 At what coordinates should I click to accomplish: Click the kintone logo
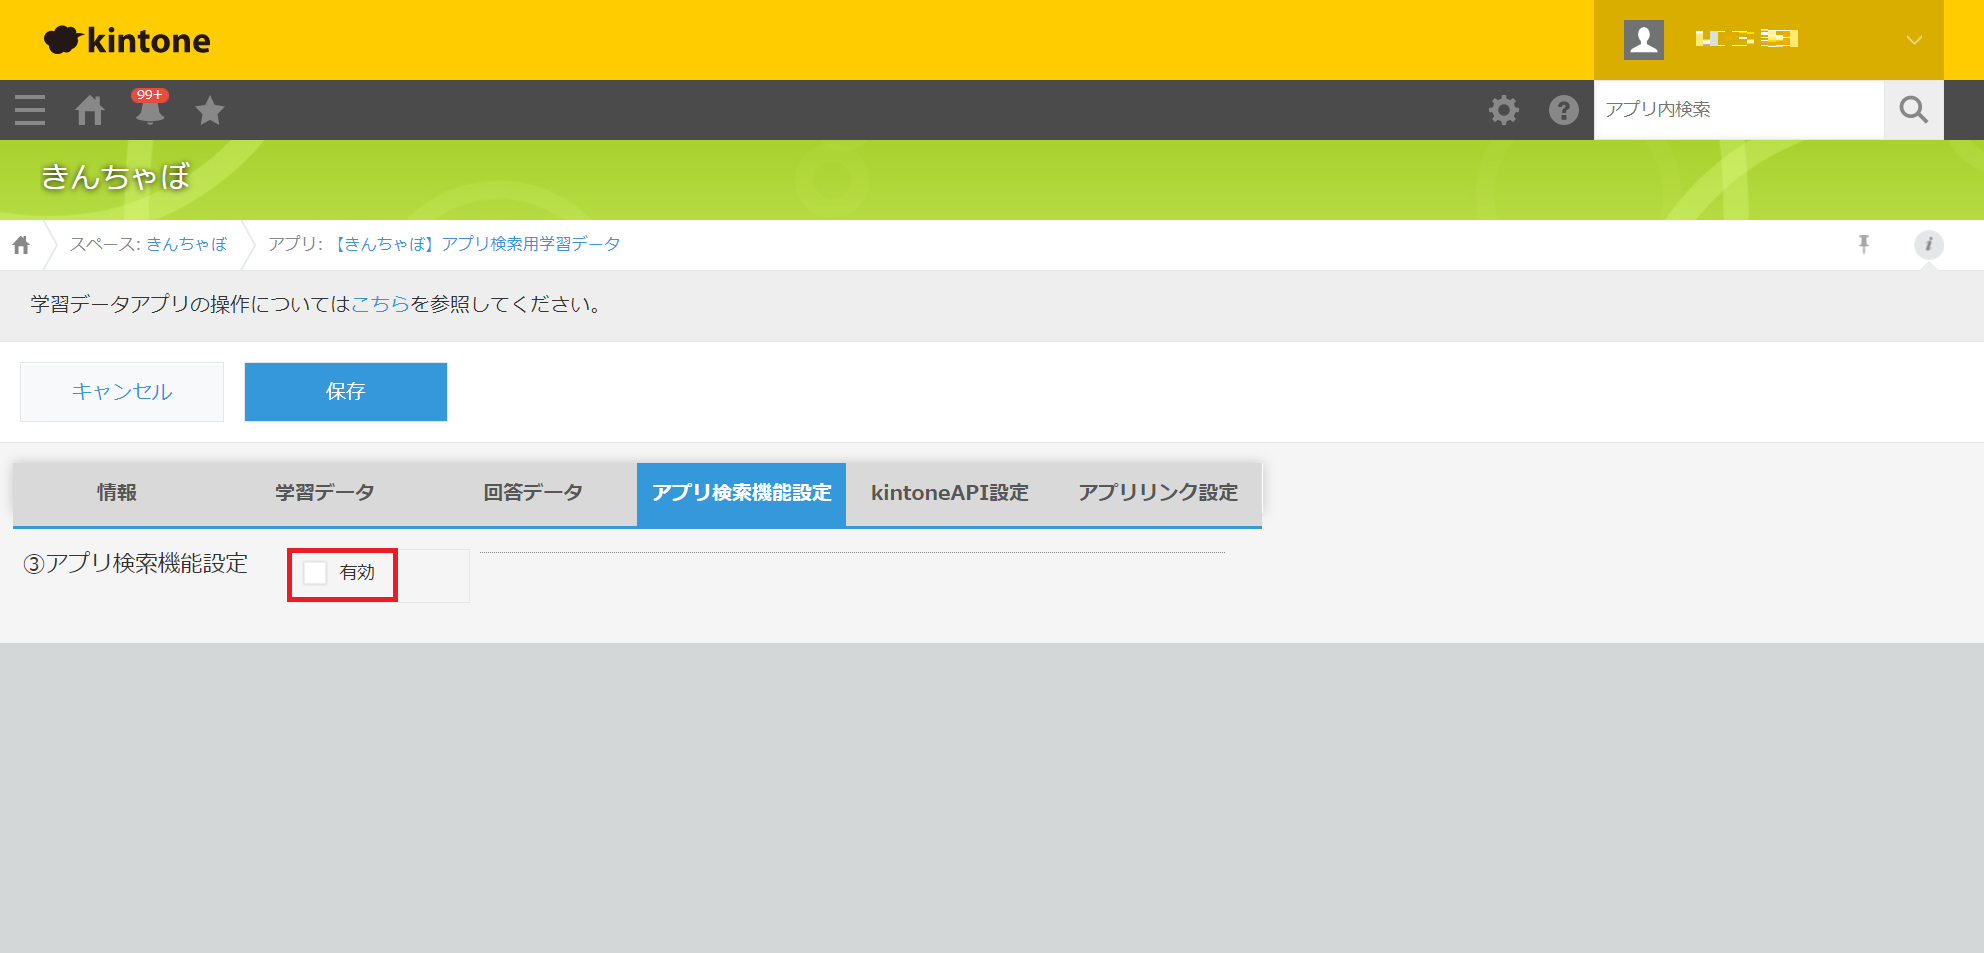point(128,40)
